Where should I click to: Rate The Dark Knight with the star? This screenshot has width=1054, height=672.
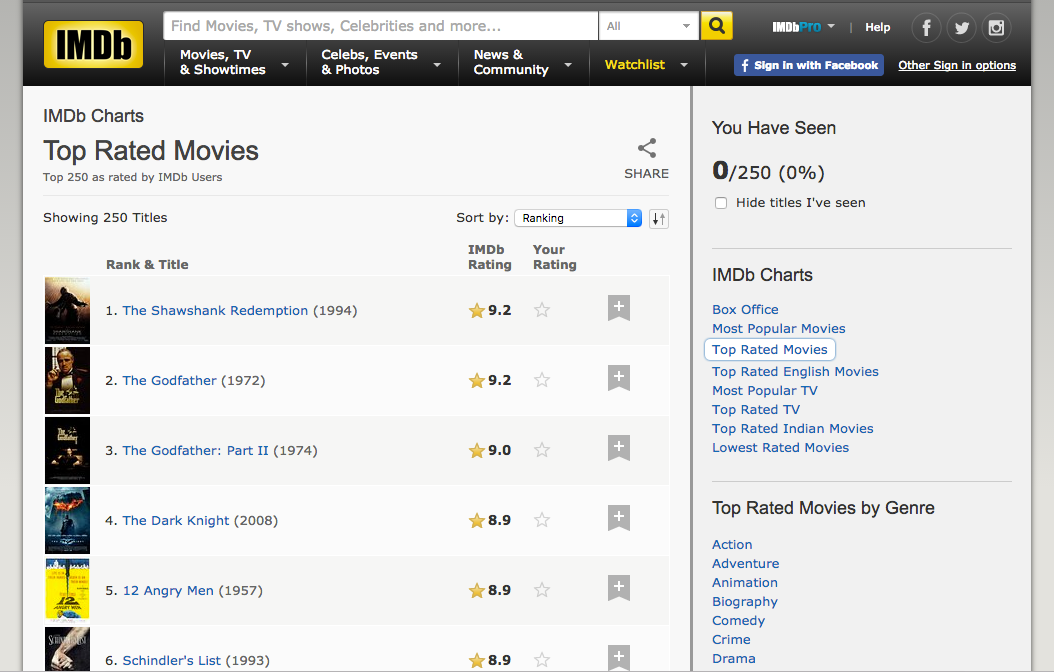point(542,519)
